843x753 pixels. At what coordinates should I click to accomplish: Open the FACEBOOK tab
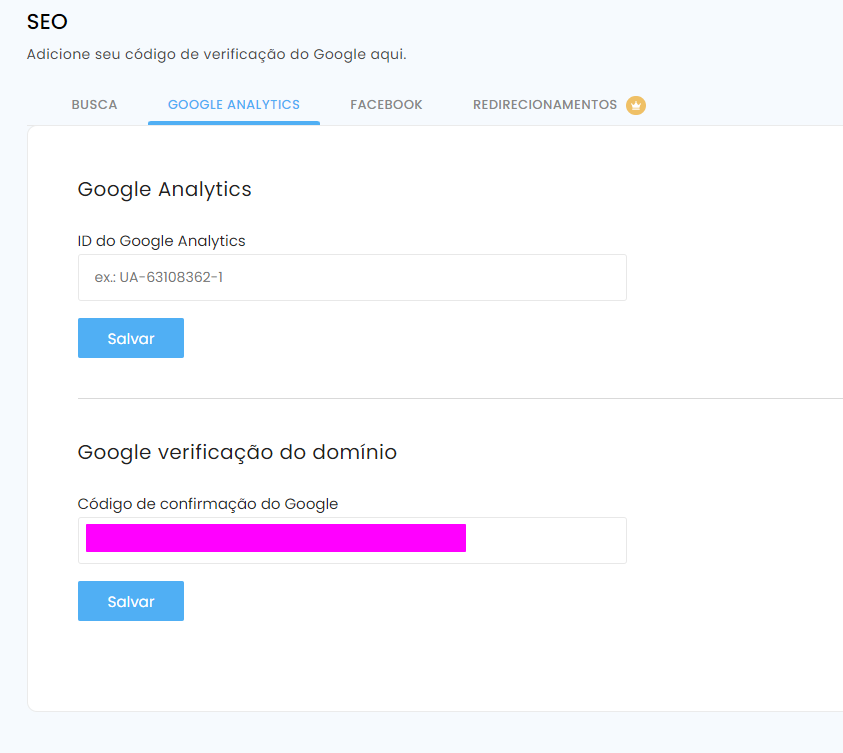click(x=386, y=104)
